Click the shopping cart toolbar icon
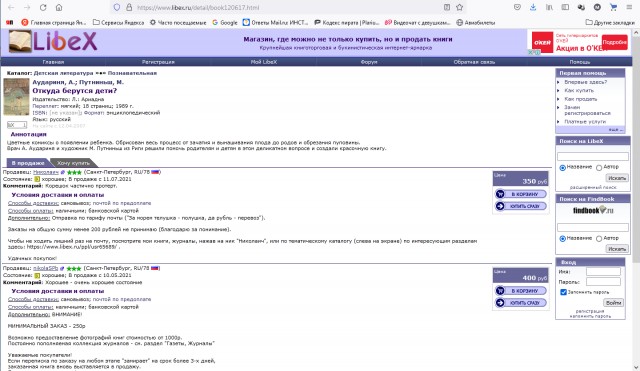This screenshot has height=371, width=640. coord(613,7)
